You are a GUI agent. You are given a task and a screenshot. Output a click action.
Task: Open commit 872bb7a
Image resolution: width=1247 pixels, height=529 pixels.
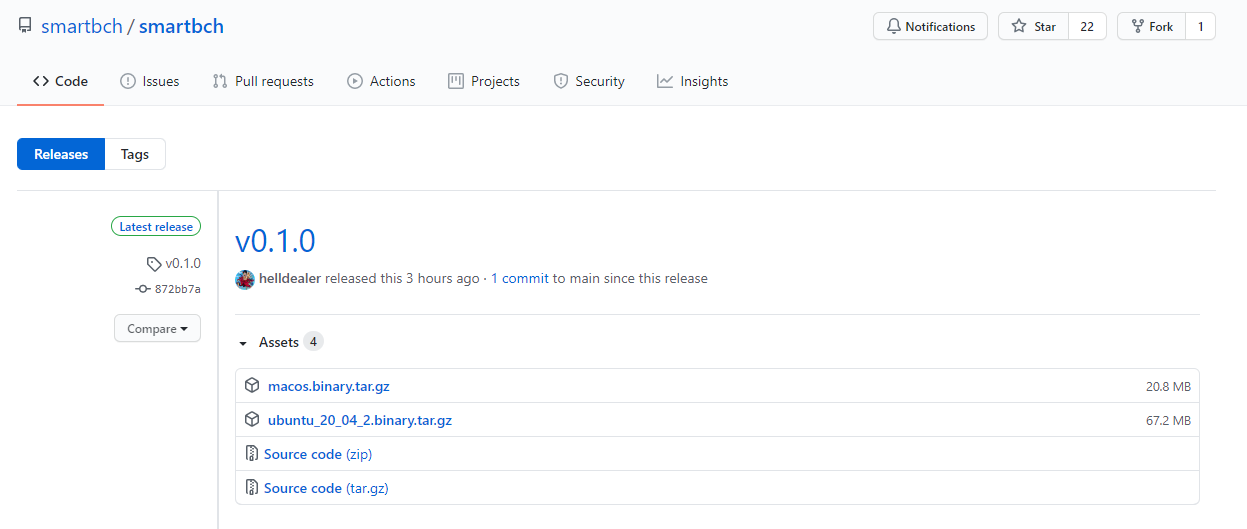coord(168,289)
